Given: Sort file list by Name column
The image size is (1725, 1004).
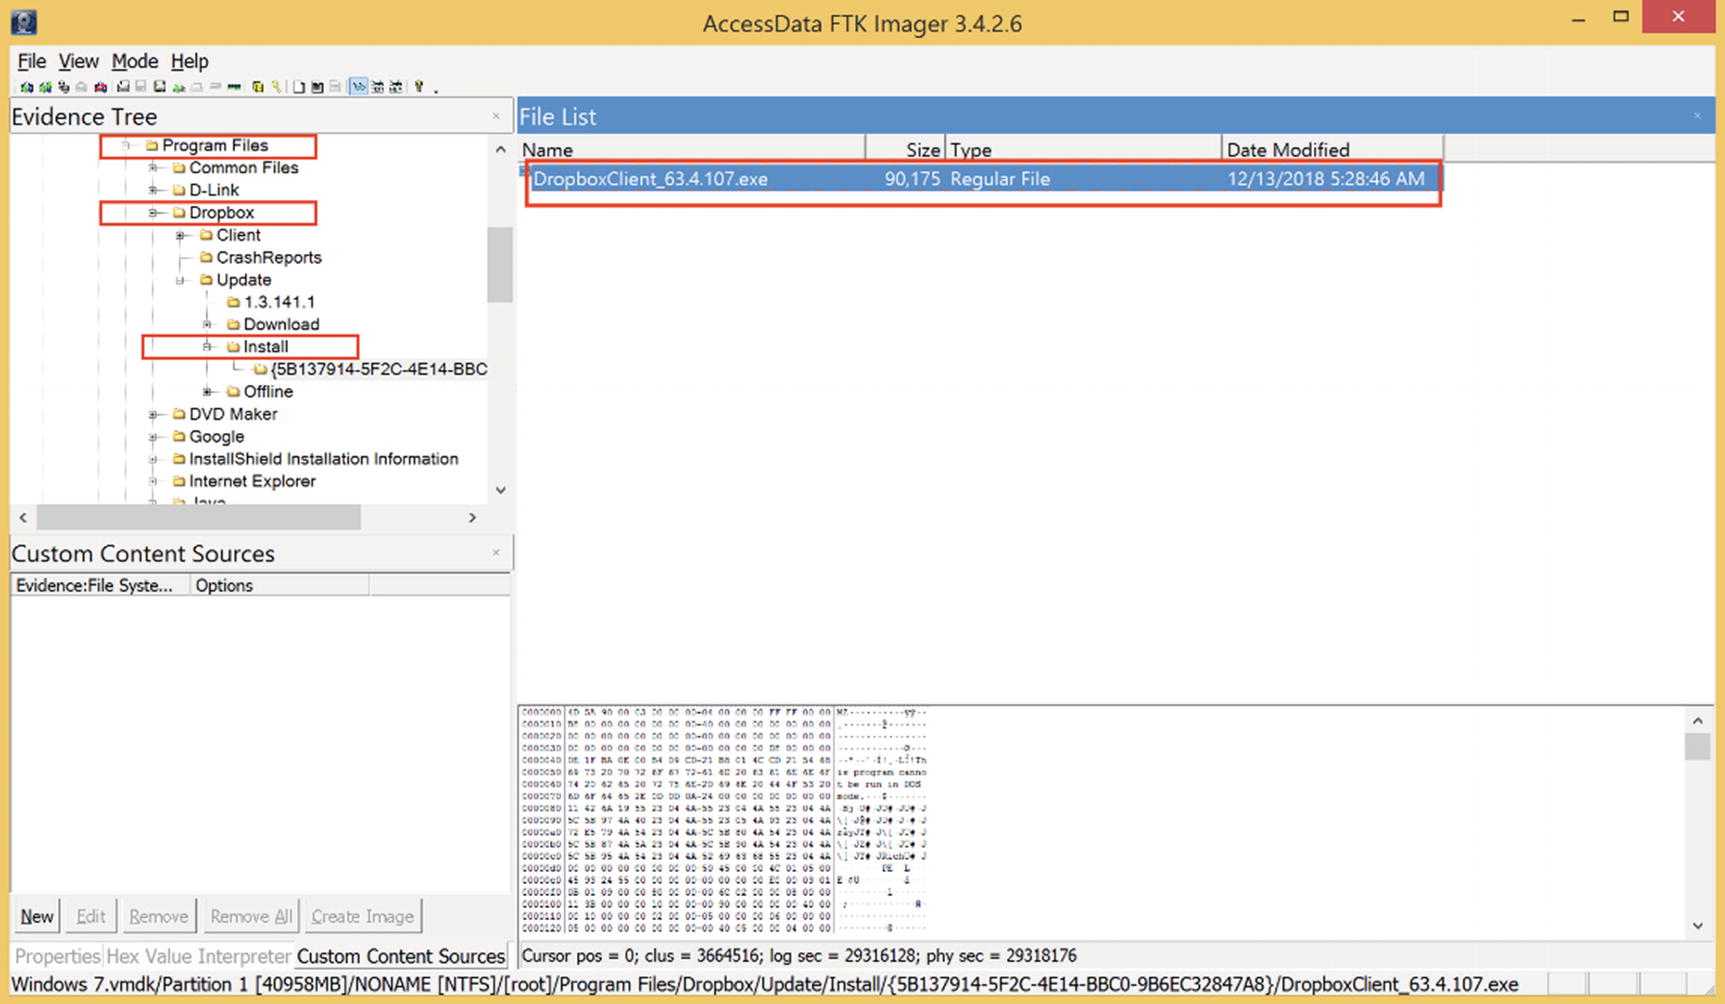Looking at the screenshot, I should [x=691, y=149].
